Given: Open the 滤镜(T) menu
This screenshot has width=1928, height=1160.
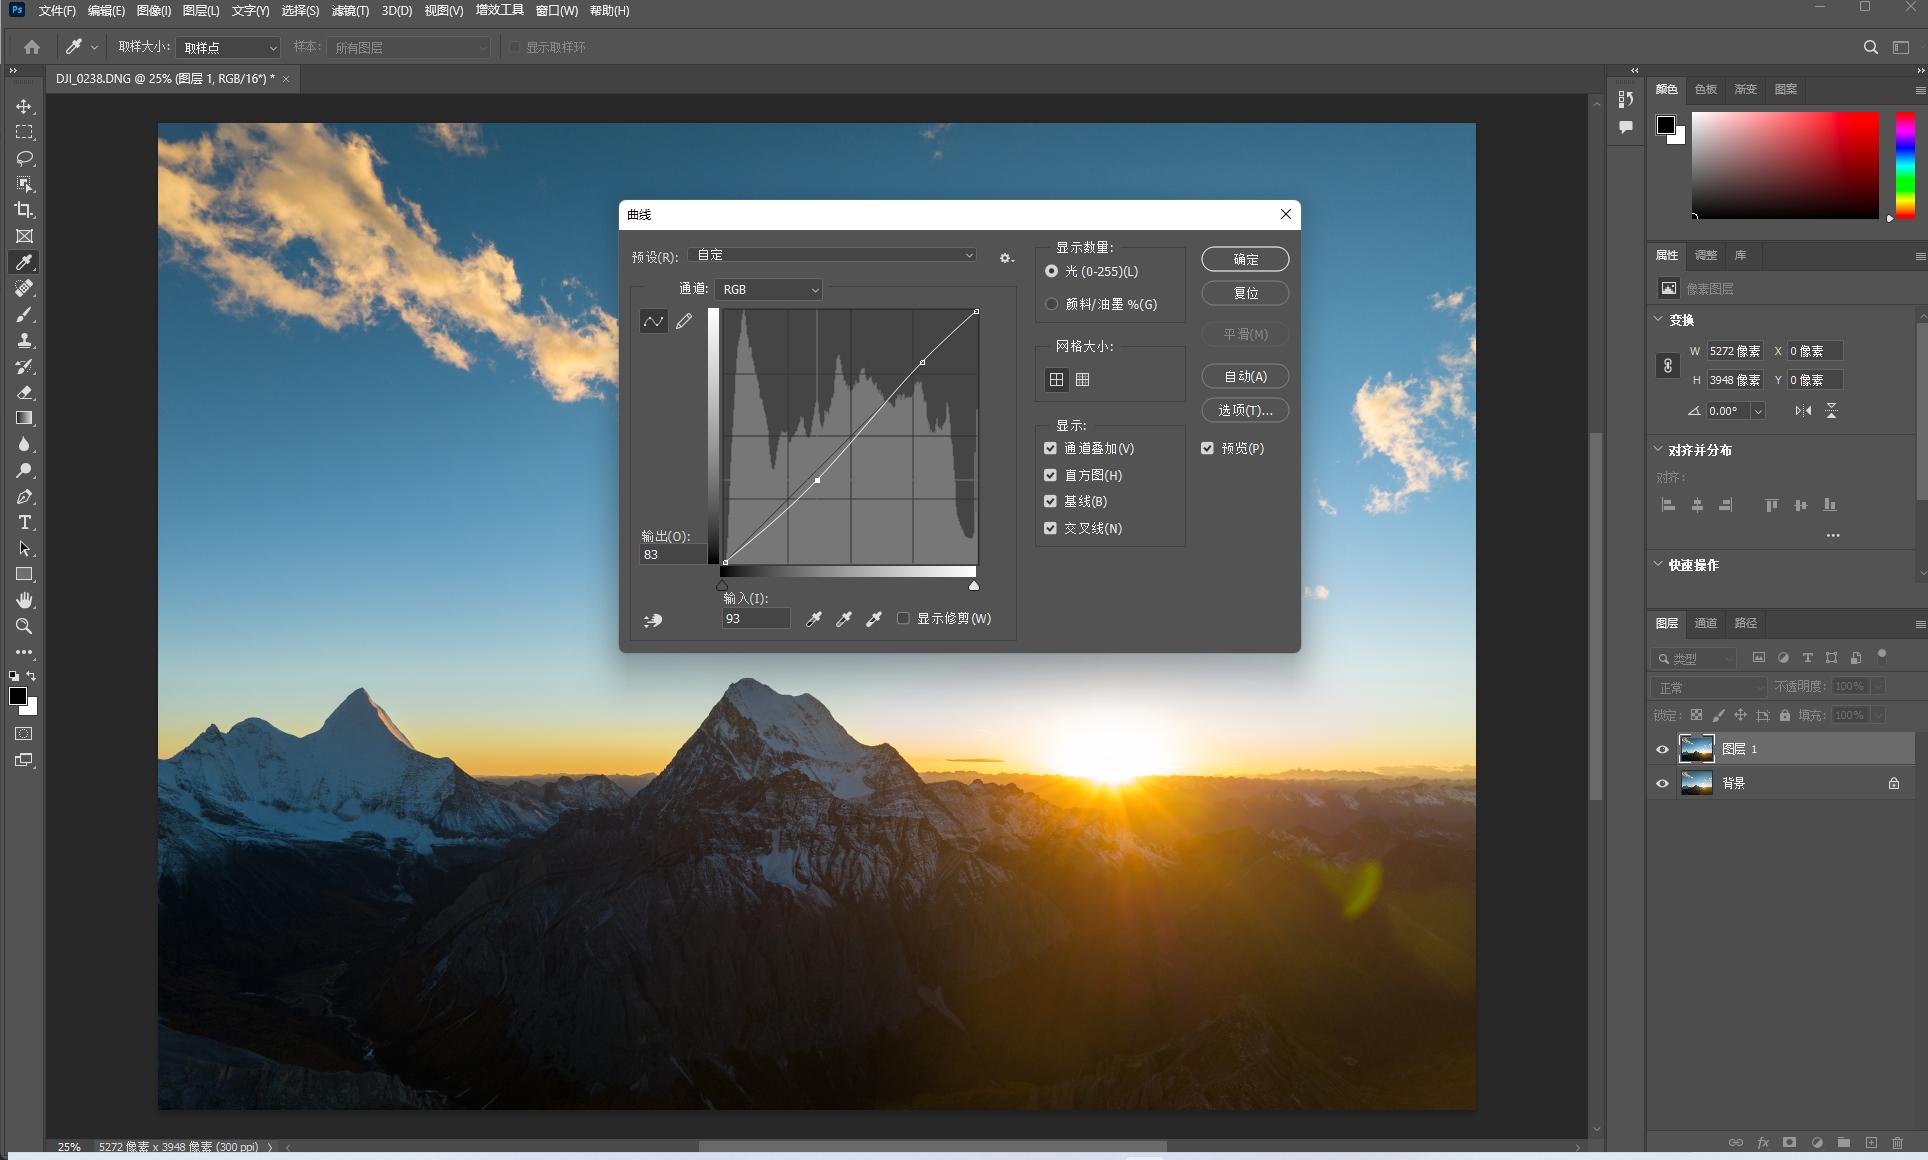Looking at the screenshot, I should (350, 11).
